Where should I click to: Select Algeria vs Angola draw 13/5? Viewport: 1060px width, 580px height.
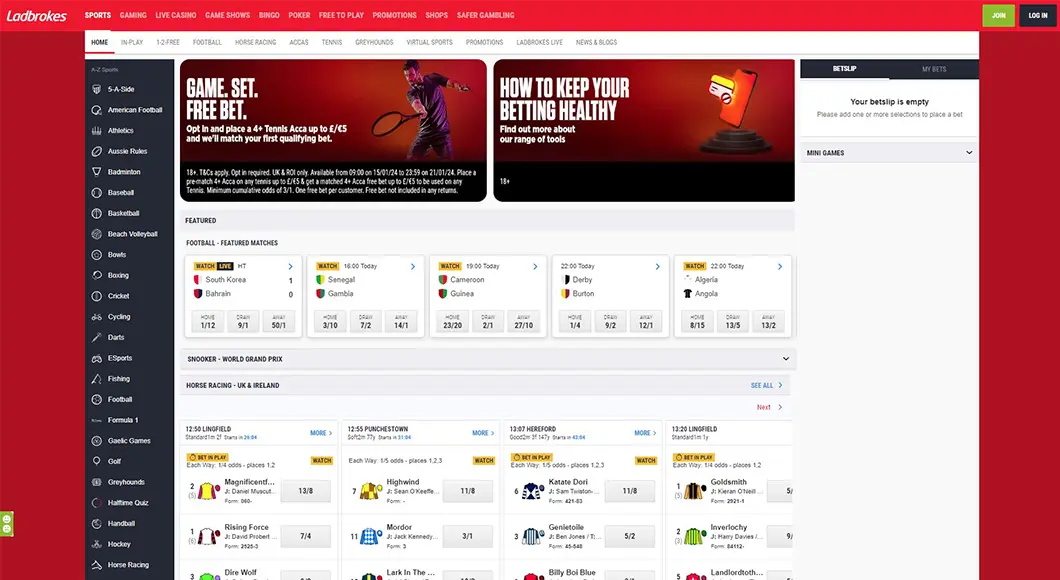[733, 322]
